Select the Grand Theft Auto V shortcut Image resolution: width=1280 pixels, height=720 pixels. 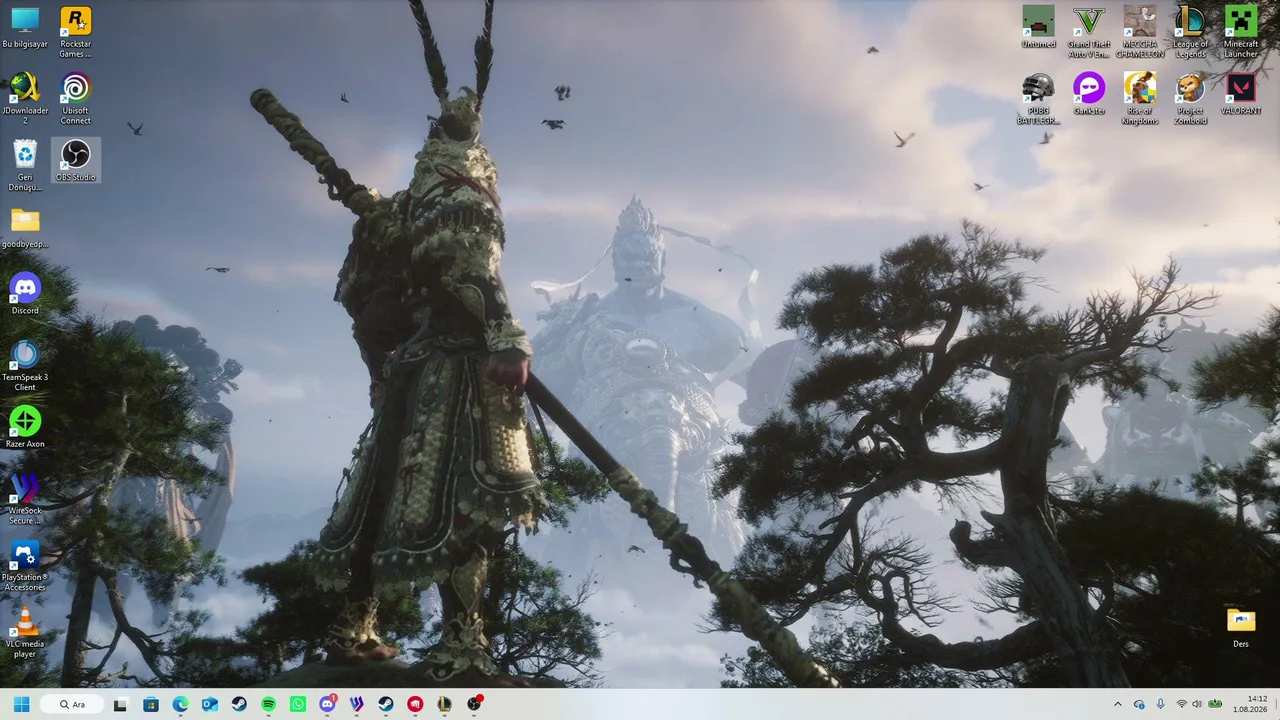1089,32
